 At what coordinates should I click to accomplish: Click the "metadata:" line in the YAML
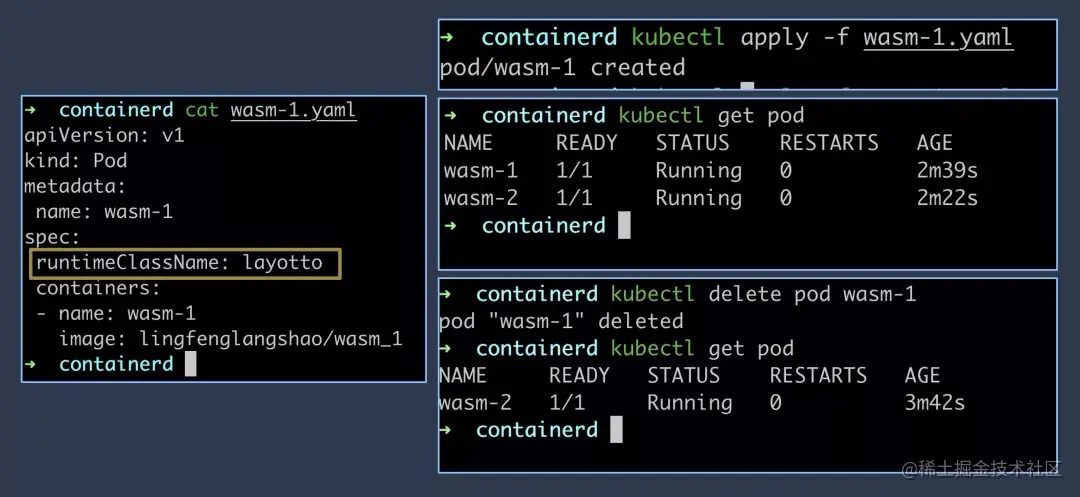pyautogui.click(x=76, y=187)
